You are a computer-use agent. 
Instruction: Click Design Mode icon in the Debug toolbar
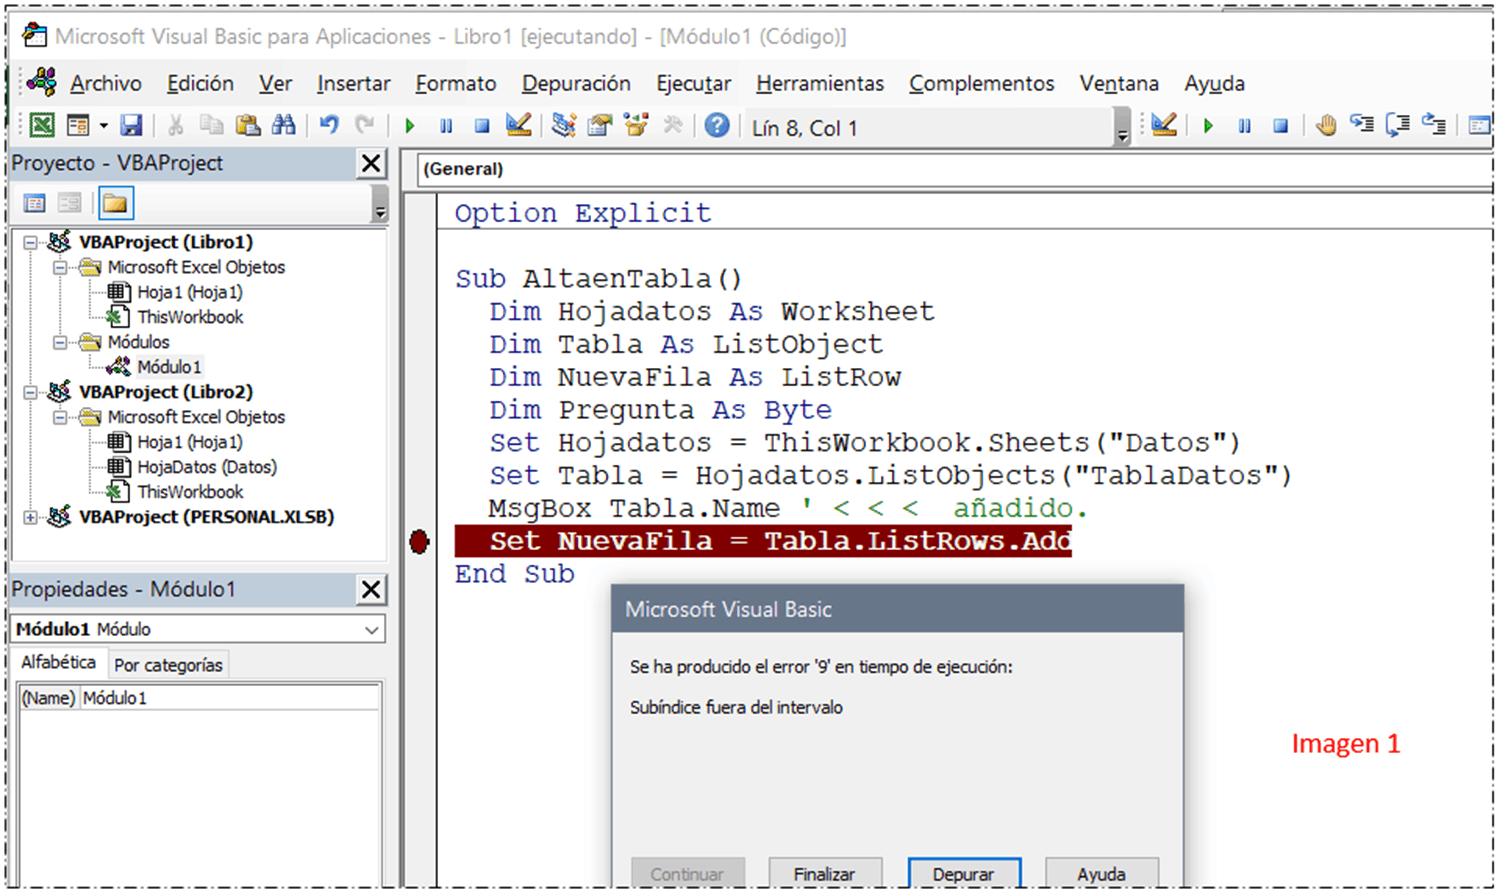tap(1164, 125)
